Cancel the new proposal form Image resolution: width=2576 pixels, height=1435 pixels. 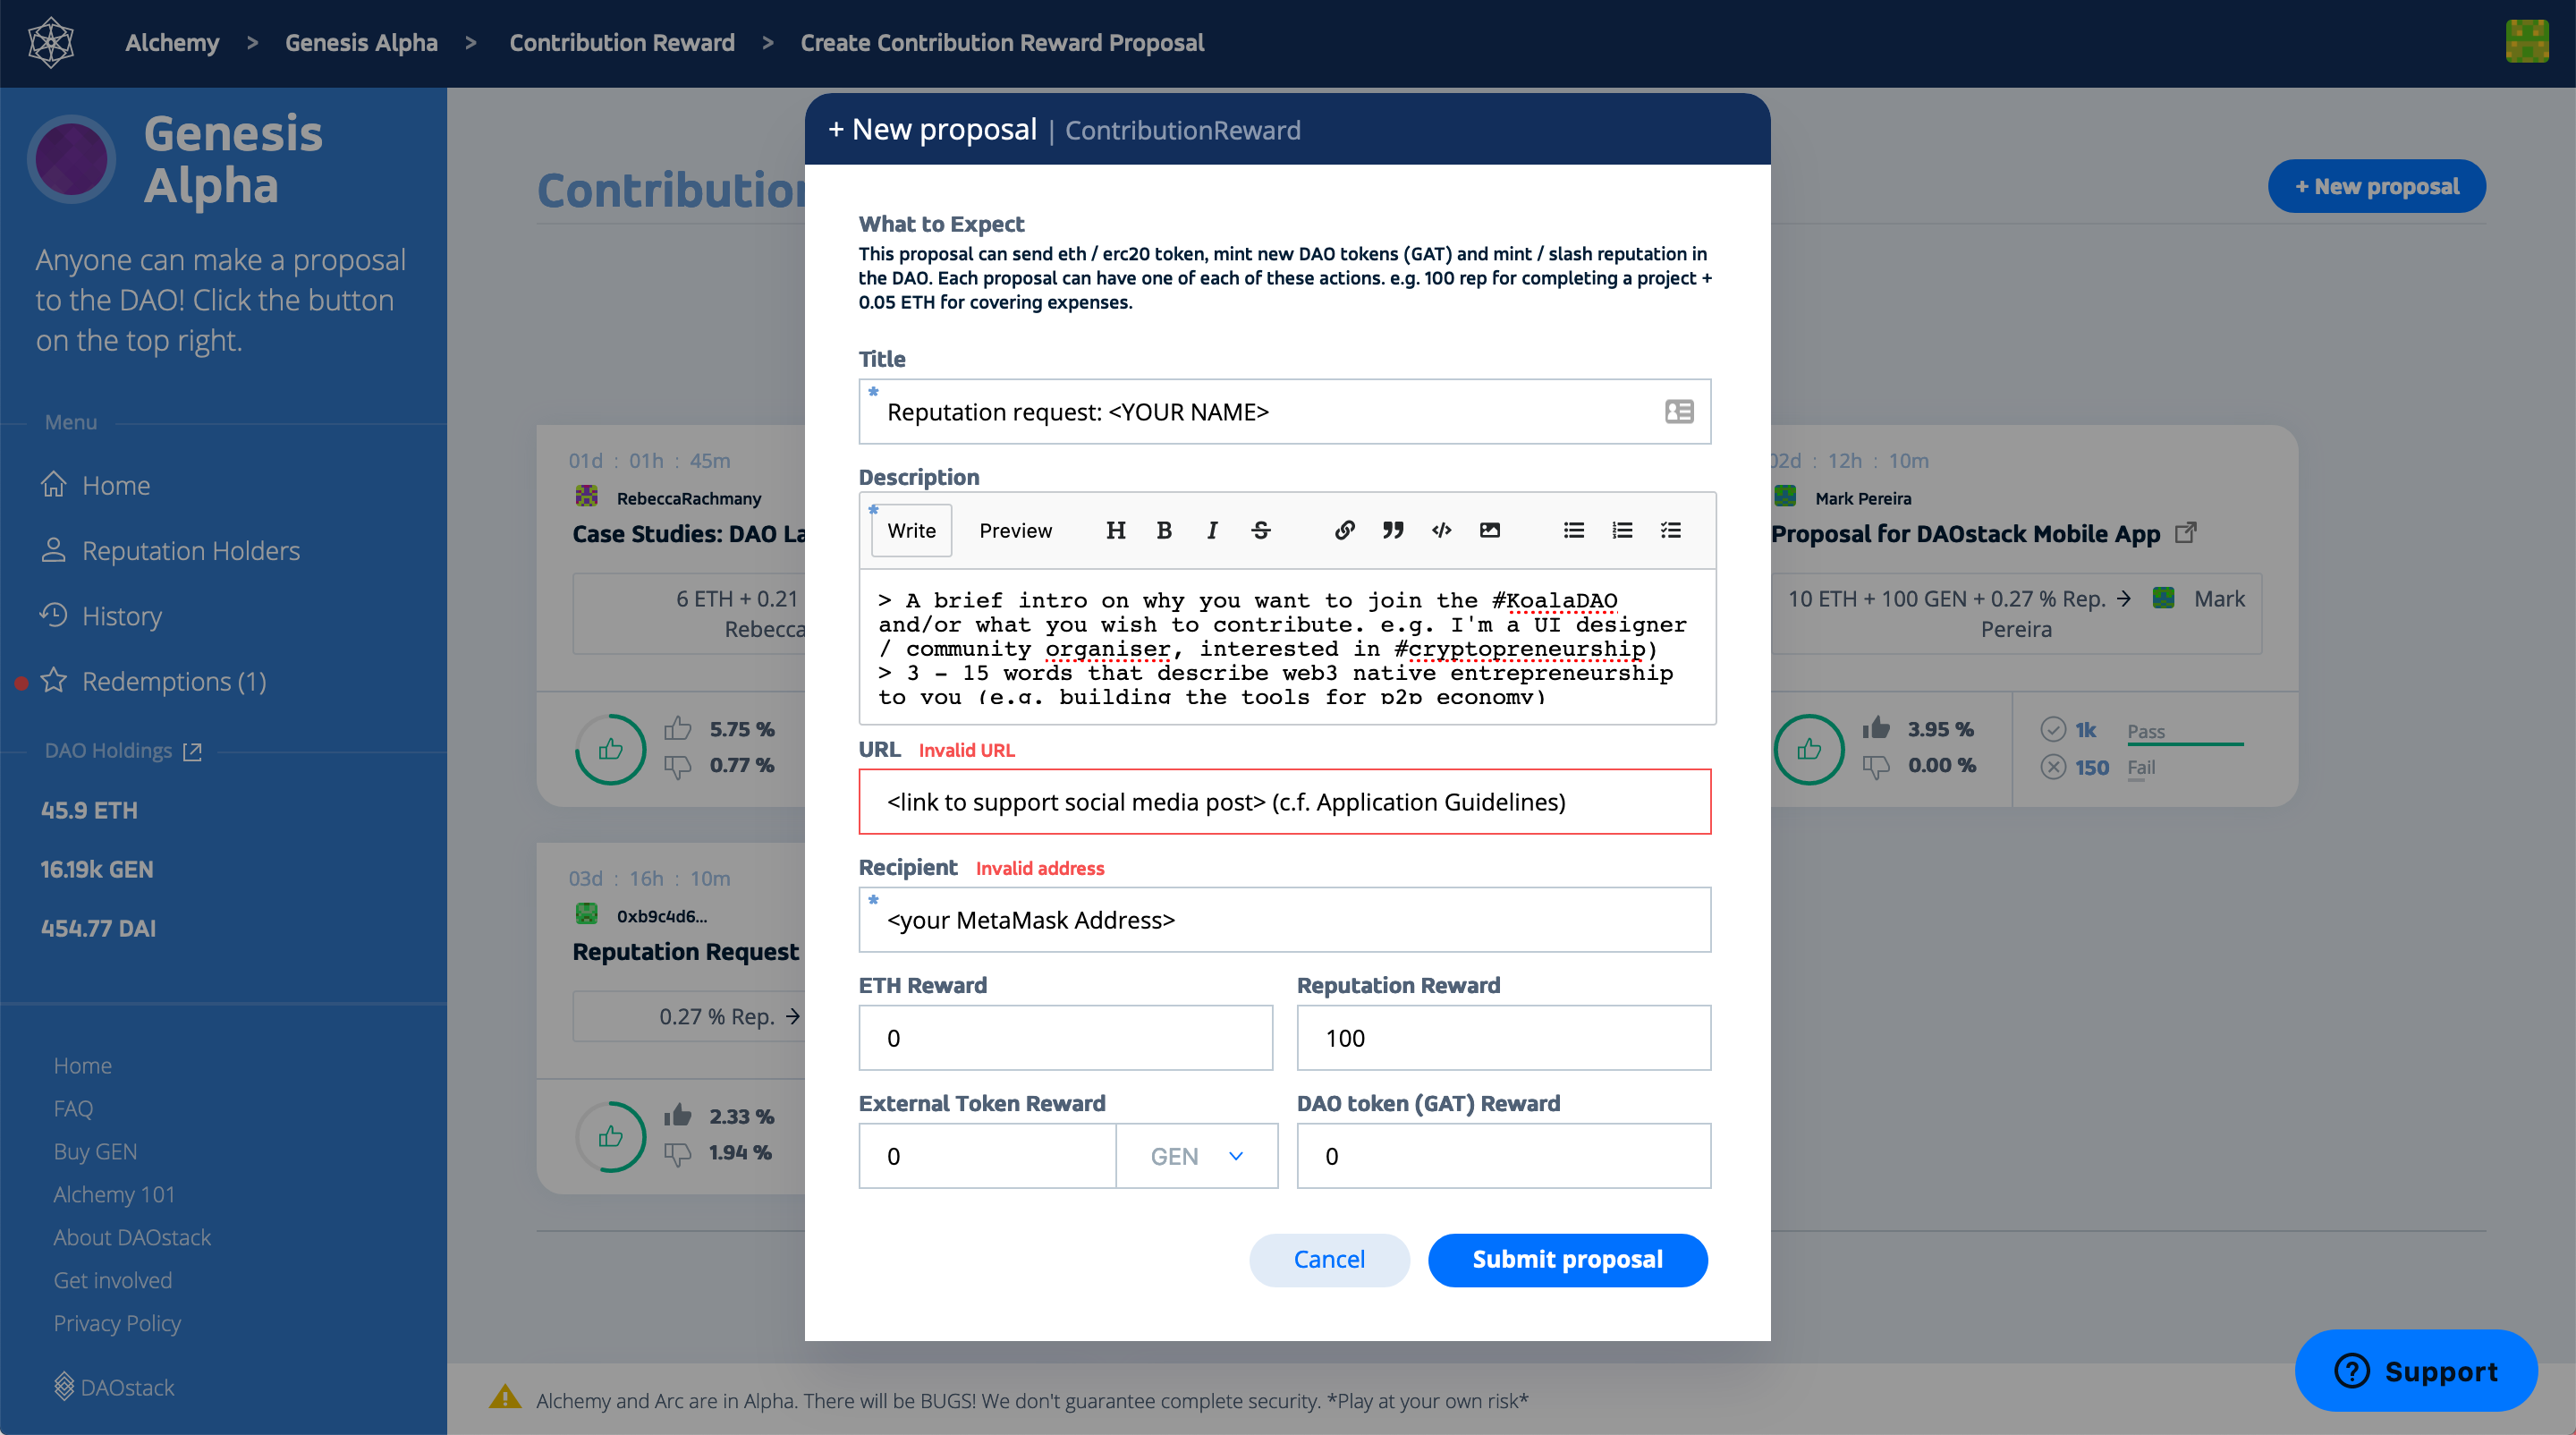click(1329, 1259)
